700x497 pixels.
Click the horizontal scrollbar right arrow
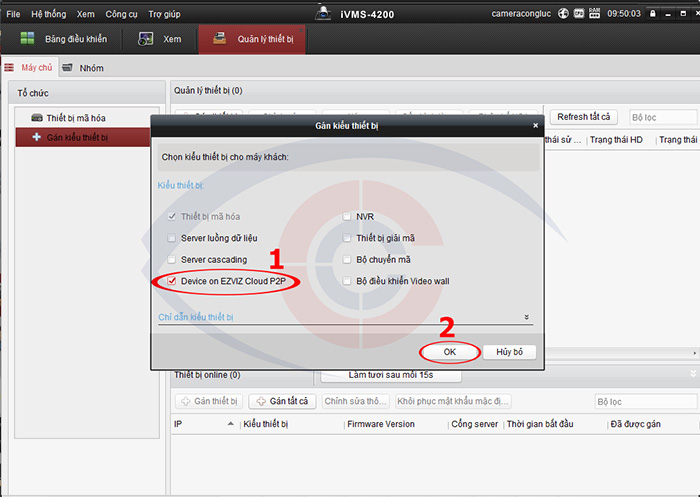coord(695,353)
